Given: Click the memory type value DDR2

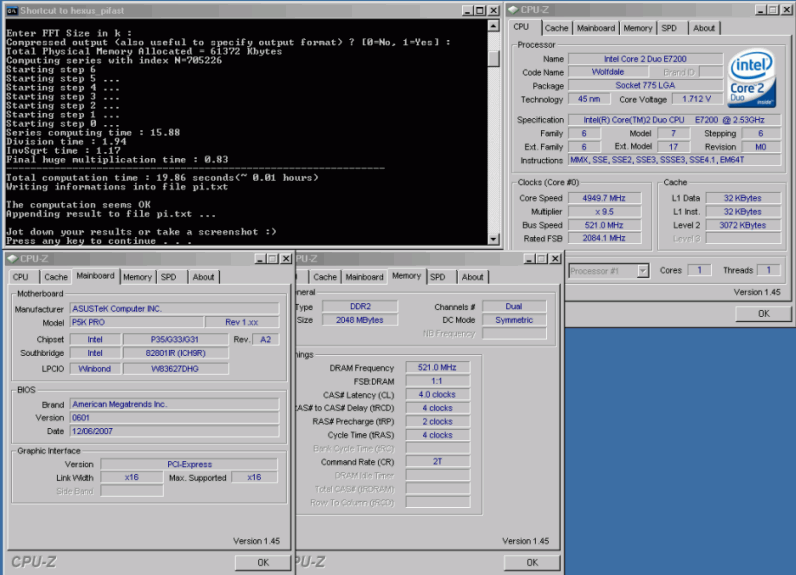Looking at the screenshot, I should [360, 307].
